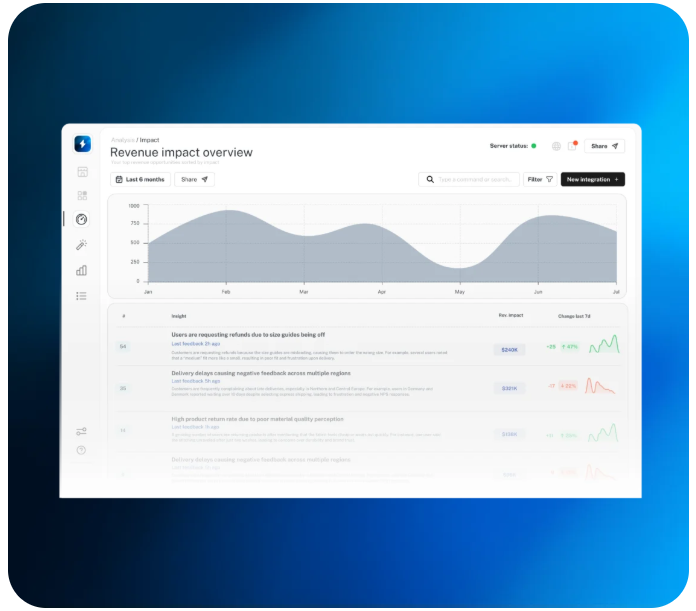This screenshot has height=611, width=696.
Task: Open the list view sidebar icon
Action: coord(82,296)
